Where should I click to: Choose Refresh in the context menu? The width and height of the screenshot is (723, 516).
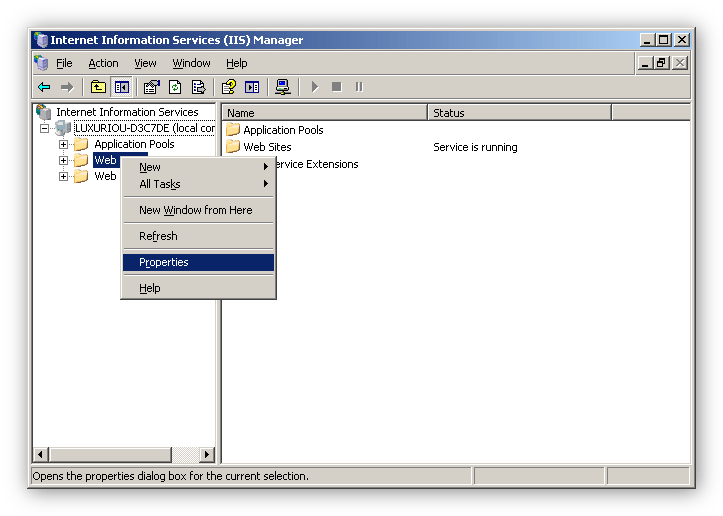[198, 236]
